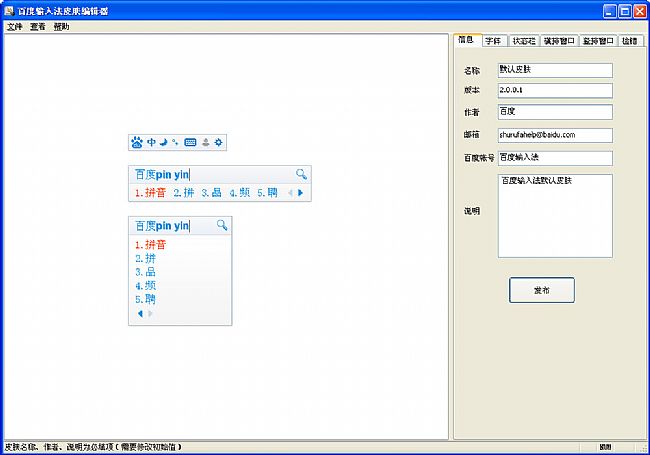Image resolution: width=650 pixels, height=455 pixels.
Task: Click the 说明 description text area
Action: coord(555,216)
